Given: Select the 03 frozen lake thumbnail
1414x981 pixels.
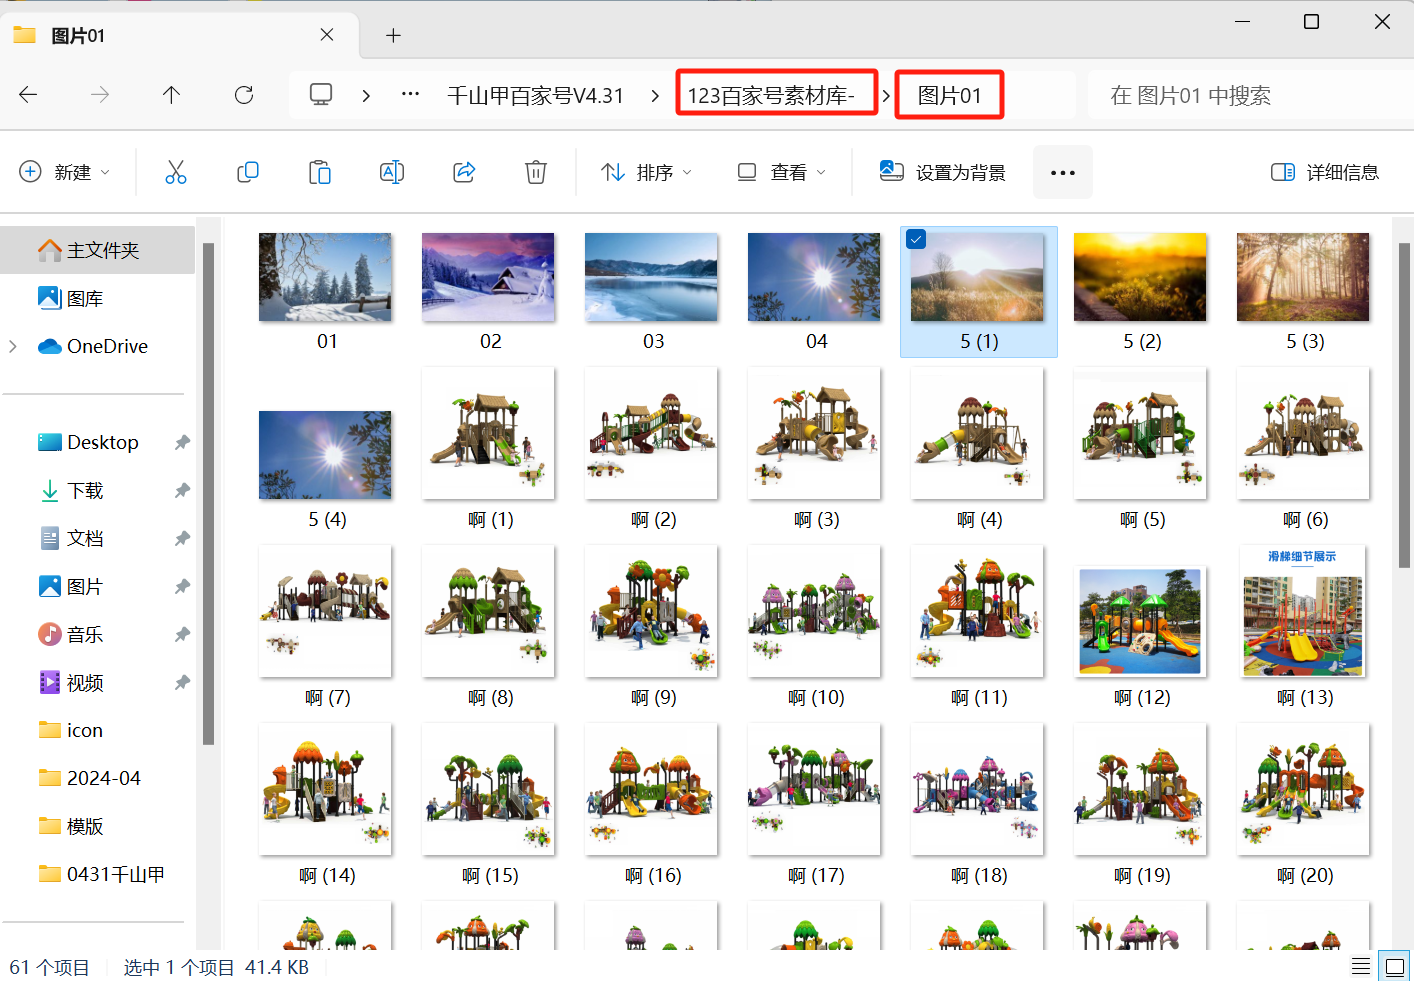Looking at the screenshot, I should (x=651, y=277).
